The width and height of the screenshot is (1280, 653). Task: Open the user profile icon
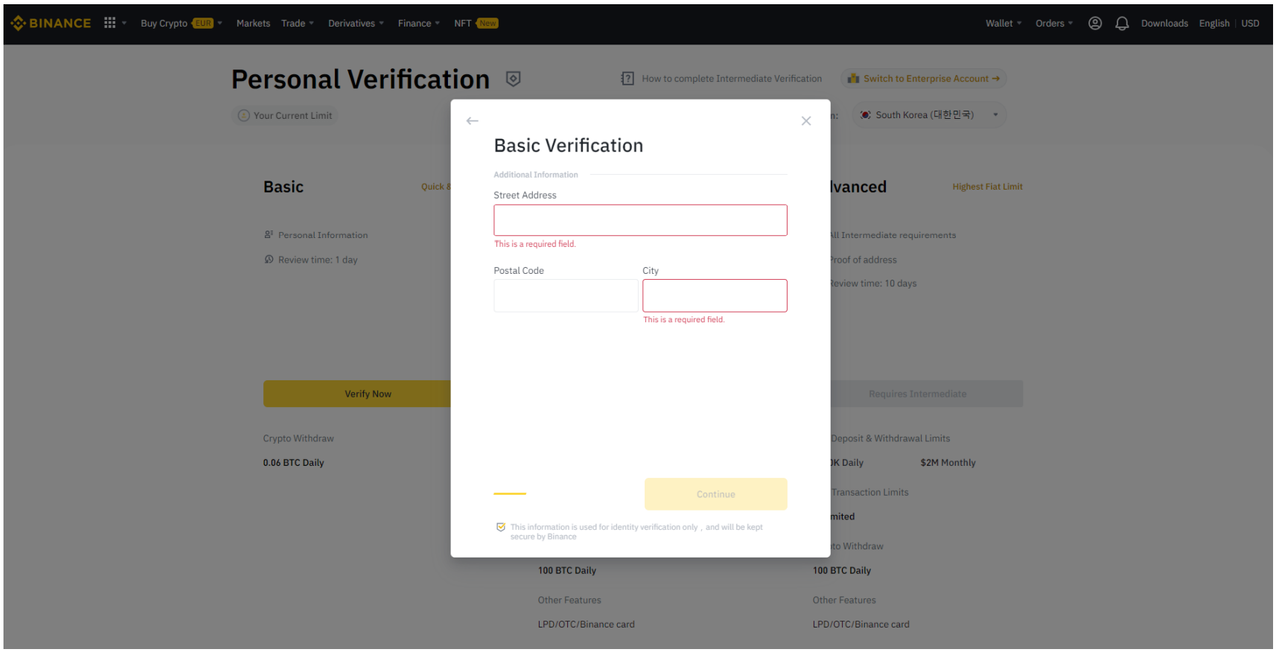[1095, 23]
